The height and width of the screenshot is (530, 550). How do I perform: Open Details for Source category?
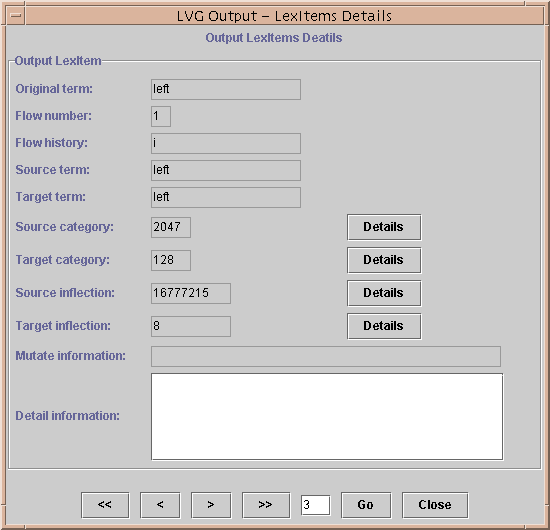[x=384, y=227]
